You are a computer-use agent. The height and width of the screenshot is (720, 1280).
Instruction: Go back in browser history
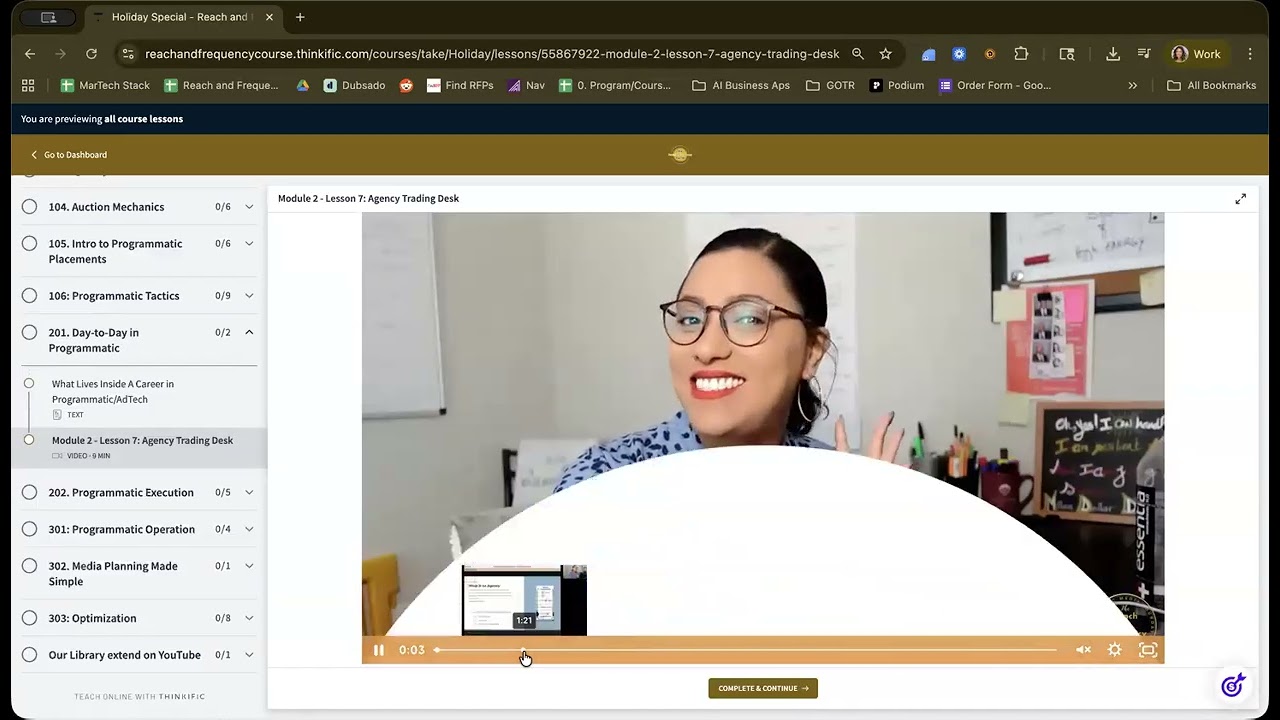click(30, 54)
